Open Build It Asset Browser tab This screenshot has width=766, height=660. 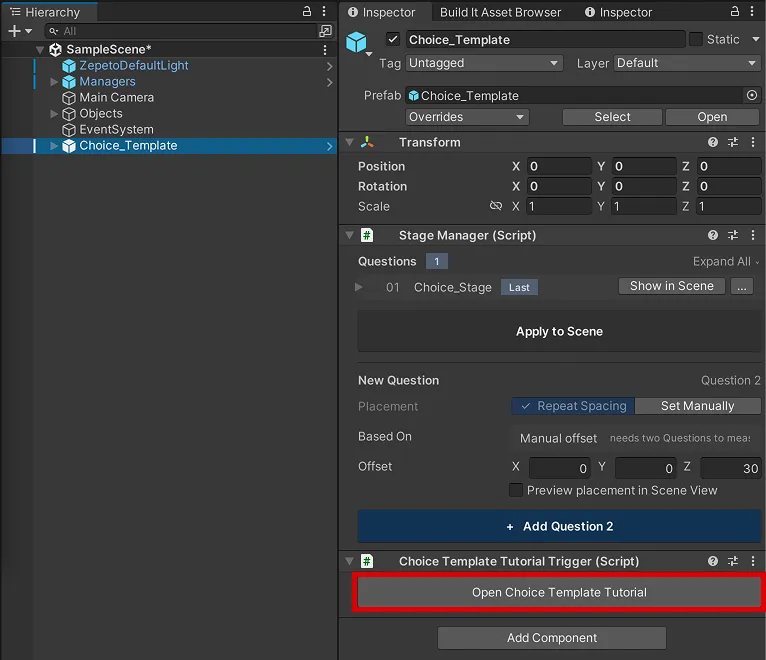point(500,12)
